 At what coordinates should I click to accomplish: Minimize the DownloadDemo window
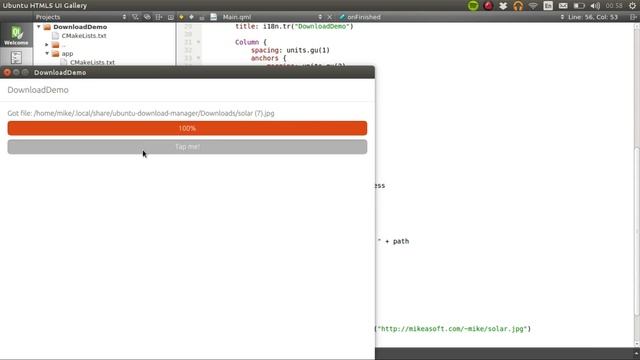click(16, 72)
